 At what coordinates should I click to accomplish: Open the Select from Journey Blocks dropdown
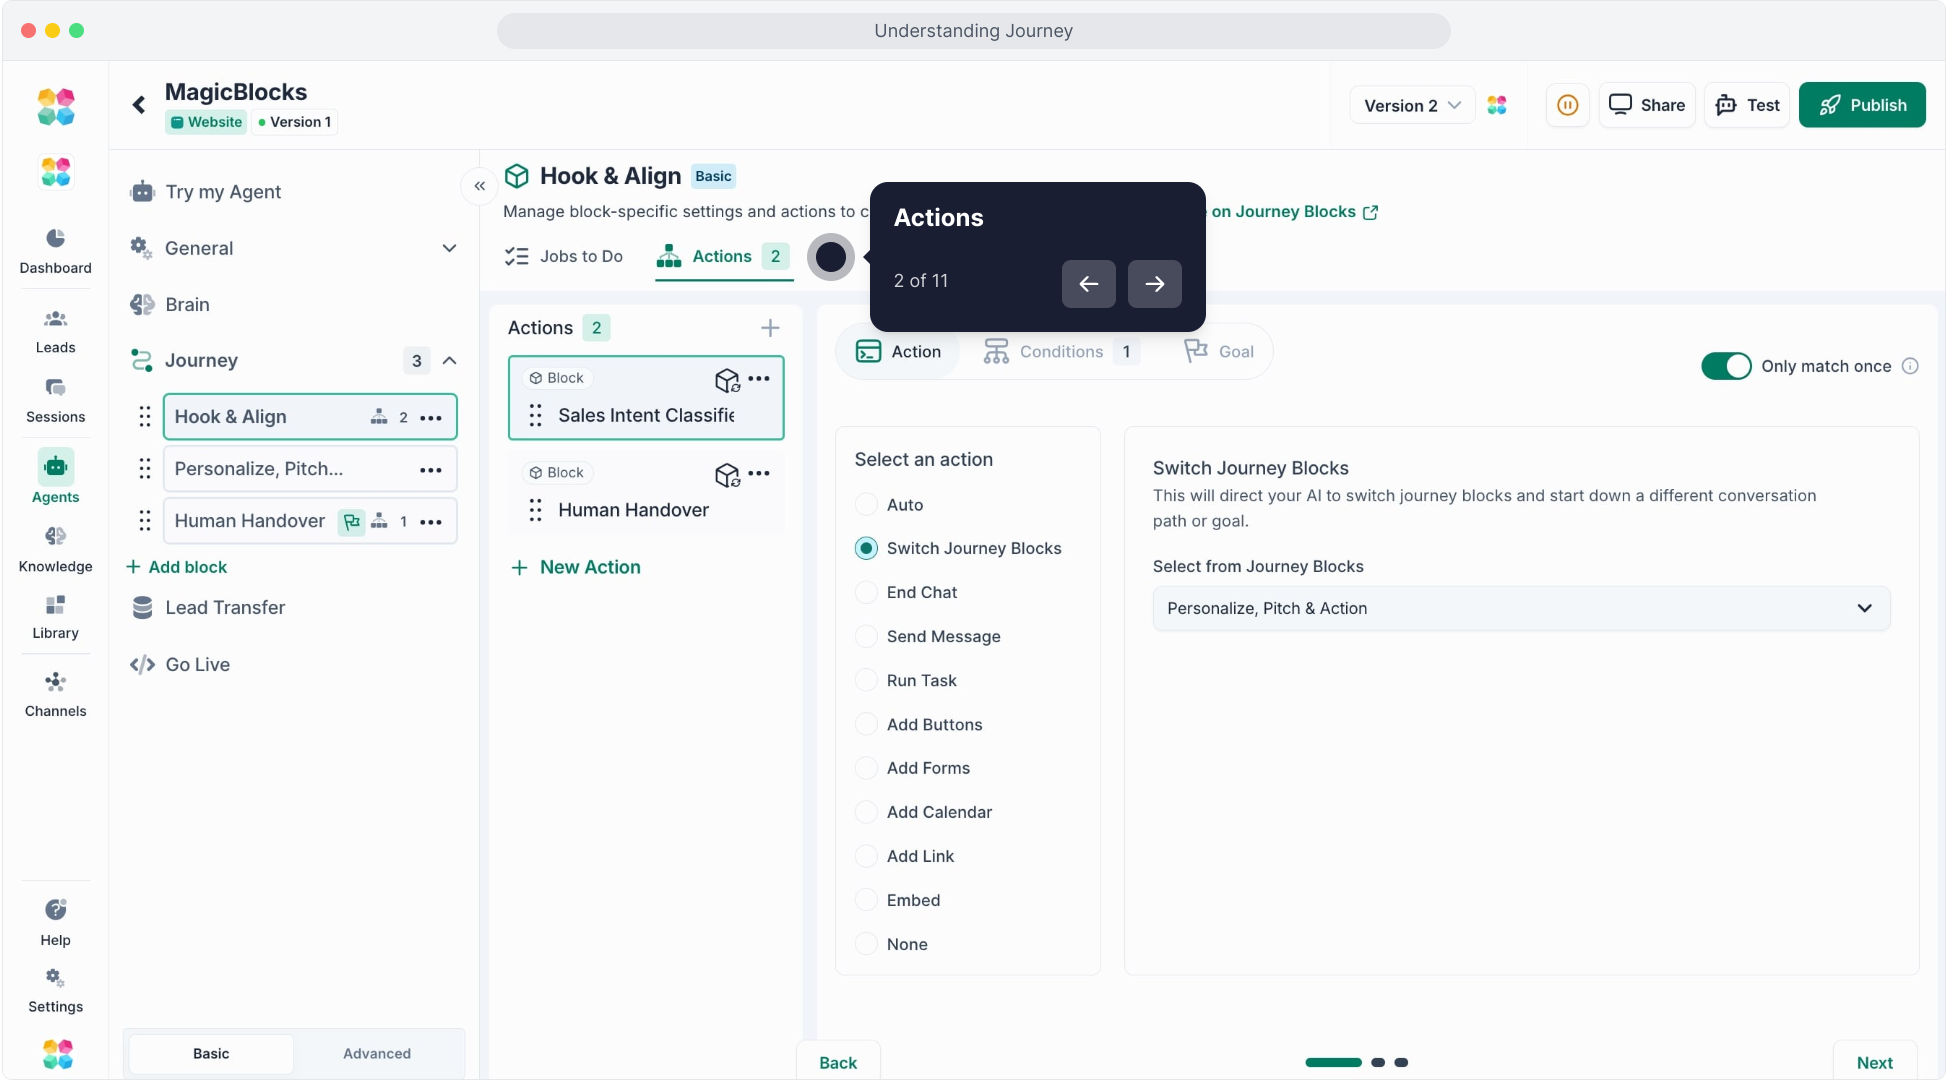1520,608
